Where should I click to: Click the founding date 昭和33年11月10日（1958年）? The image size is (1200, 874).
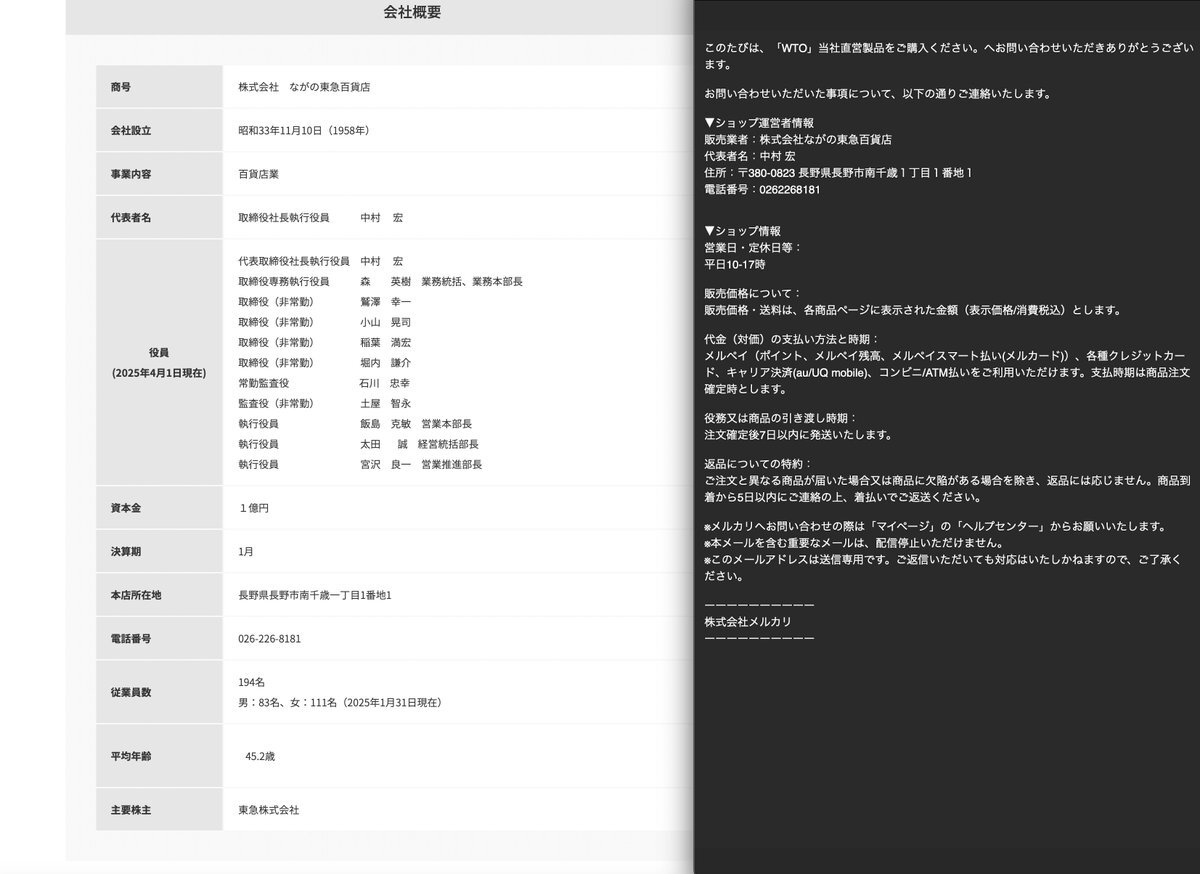307,131
